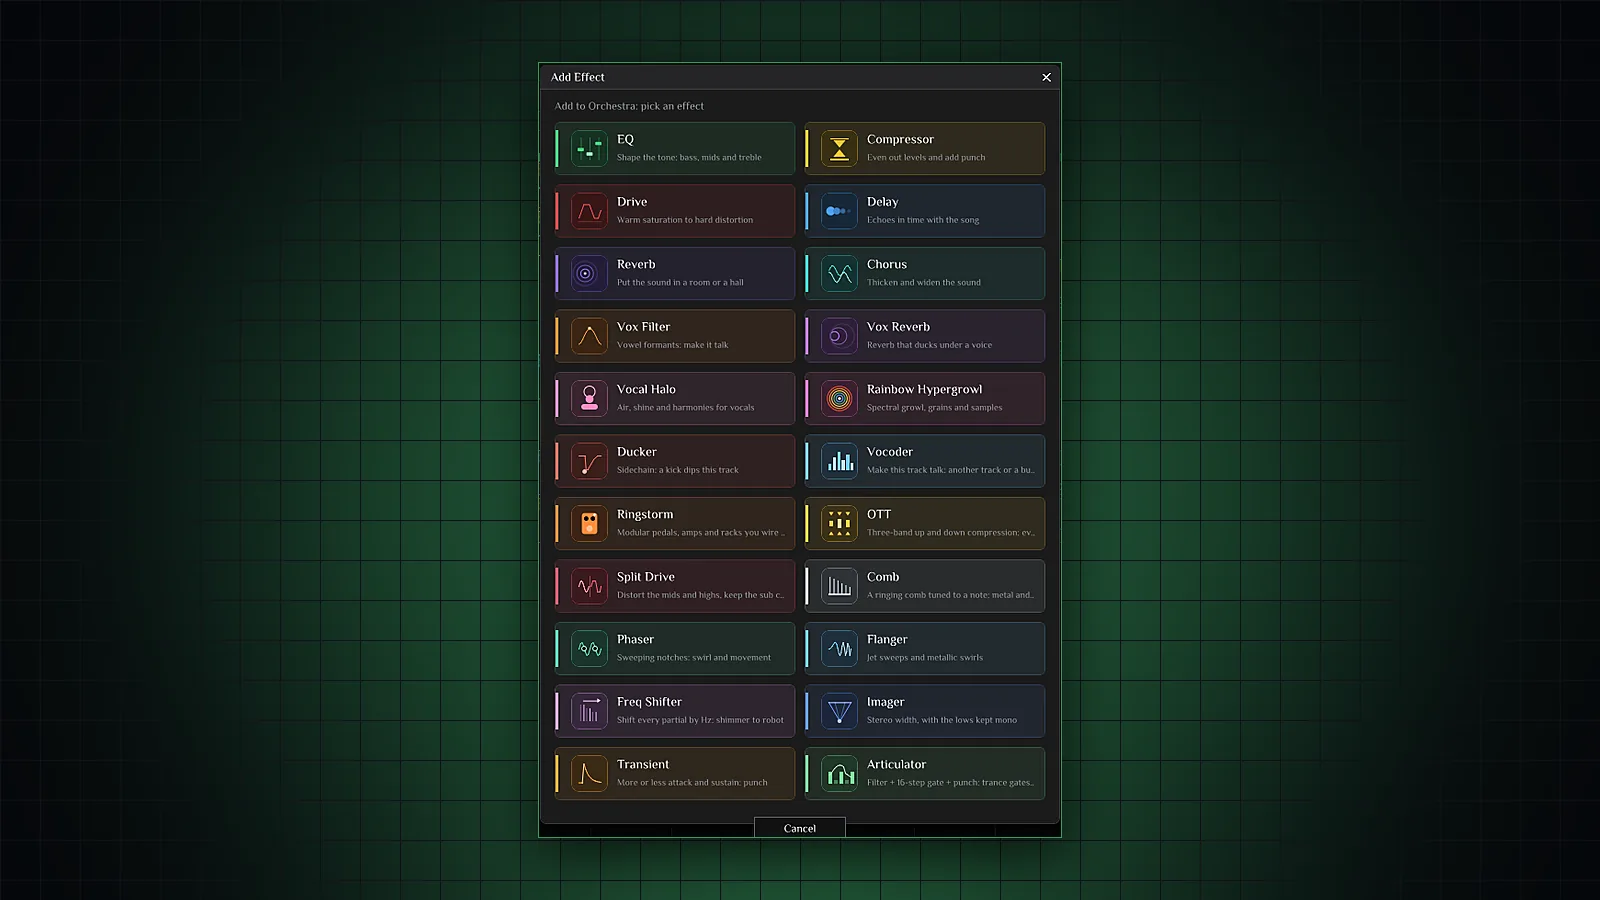Pick the Flanger sweep icon
This screenshot has height=900, width=1600.
coord(839,649)
